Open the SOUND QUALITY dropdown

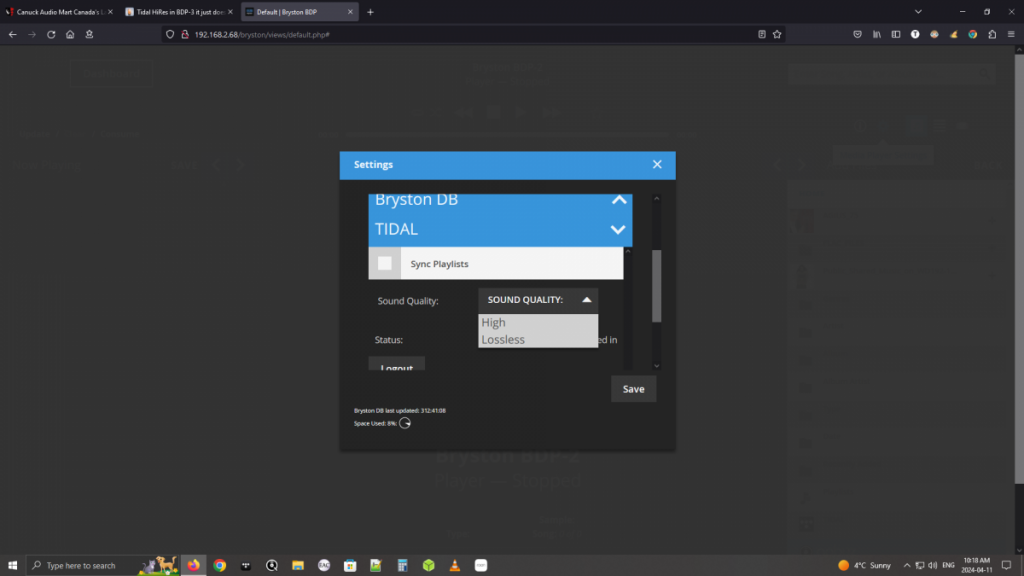[538, 300]
